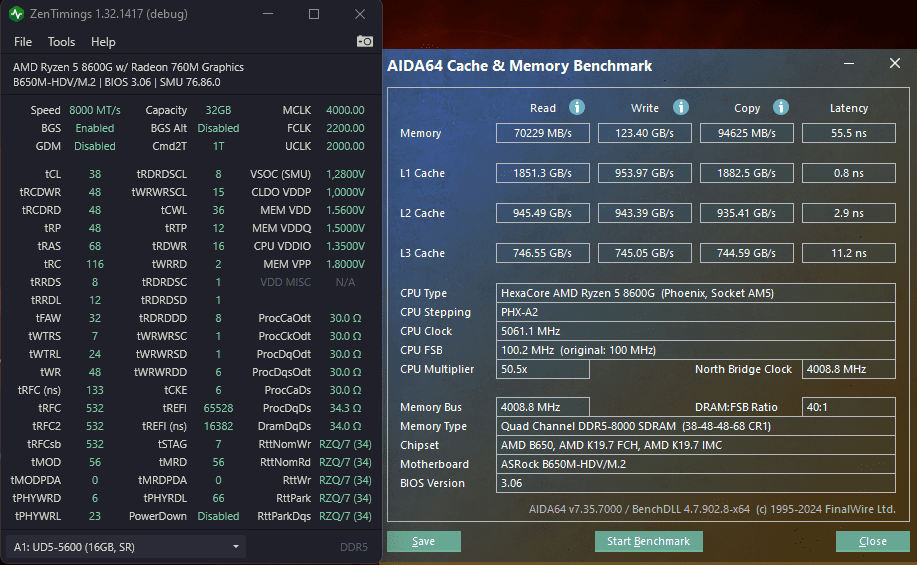Minimize the ZenTimings window
The height and width of the screenshot is (565, 917).
268,13
